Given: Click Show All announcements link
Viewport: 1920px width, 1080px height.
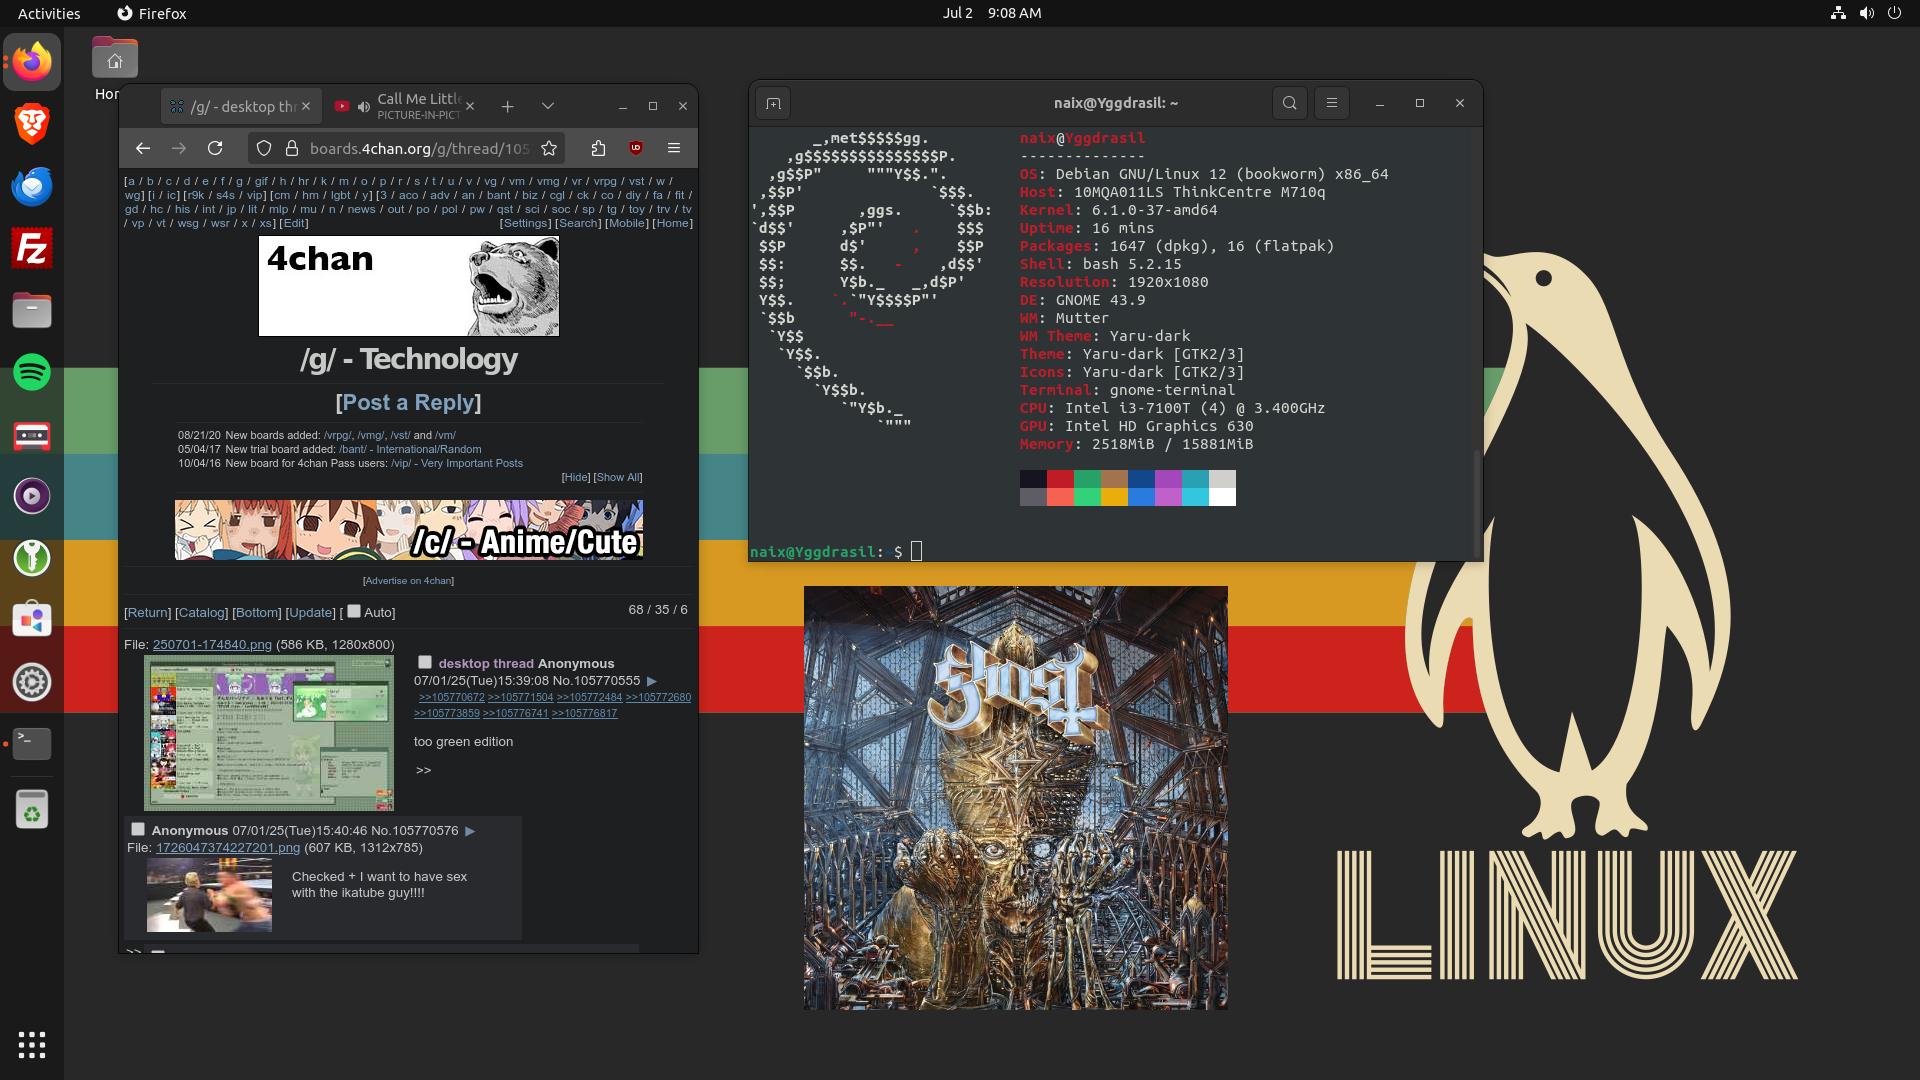Looking at the screenshot, I should (618, 477).
